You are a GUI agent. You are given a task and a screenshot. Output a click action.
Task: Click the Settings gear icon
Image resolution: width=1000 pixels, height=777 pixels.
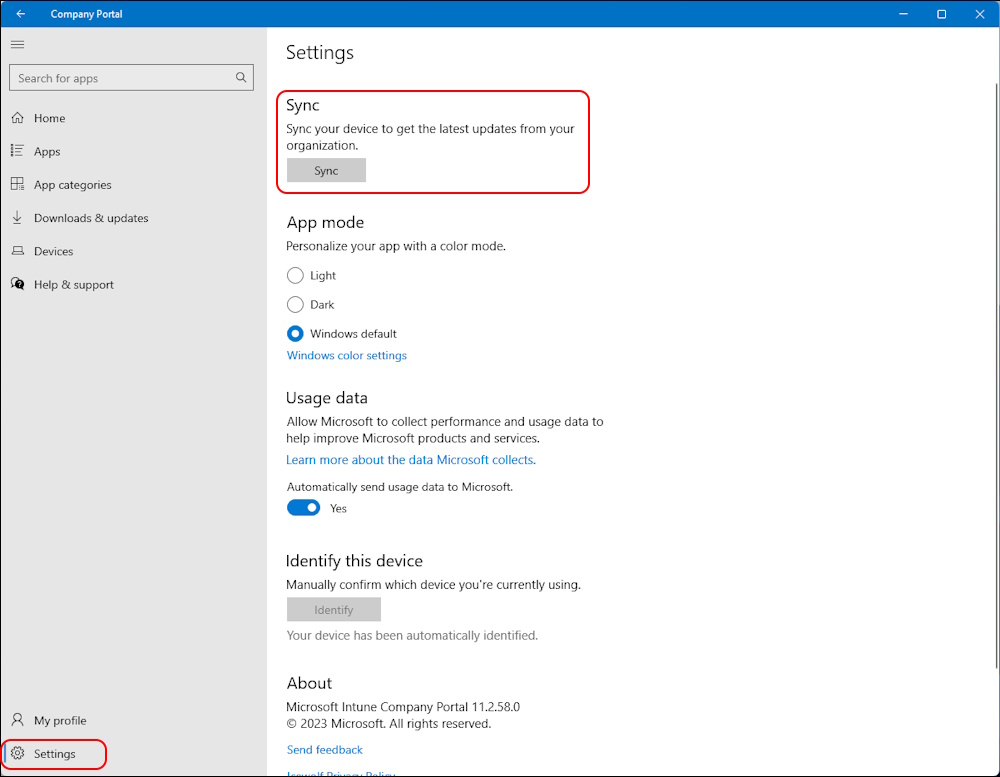17,753
